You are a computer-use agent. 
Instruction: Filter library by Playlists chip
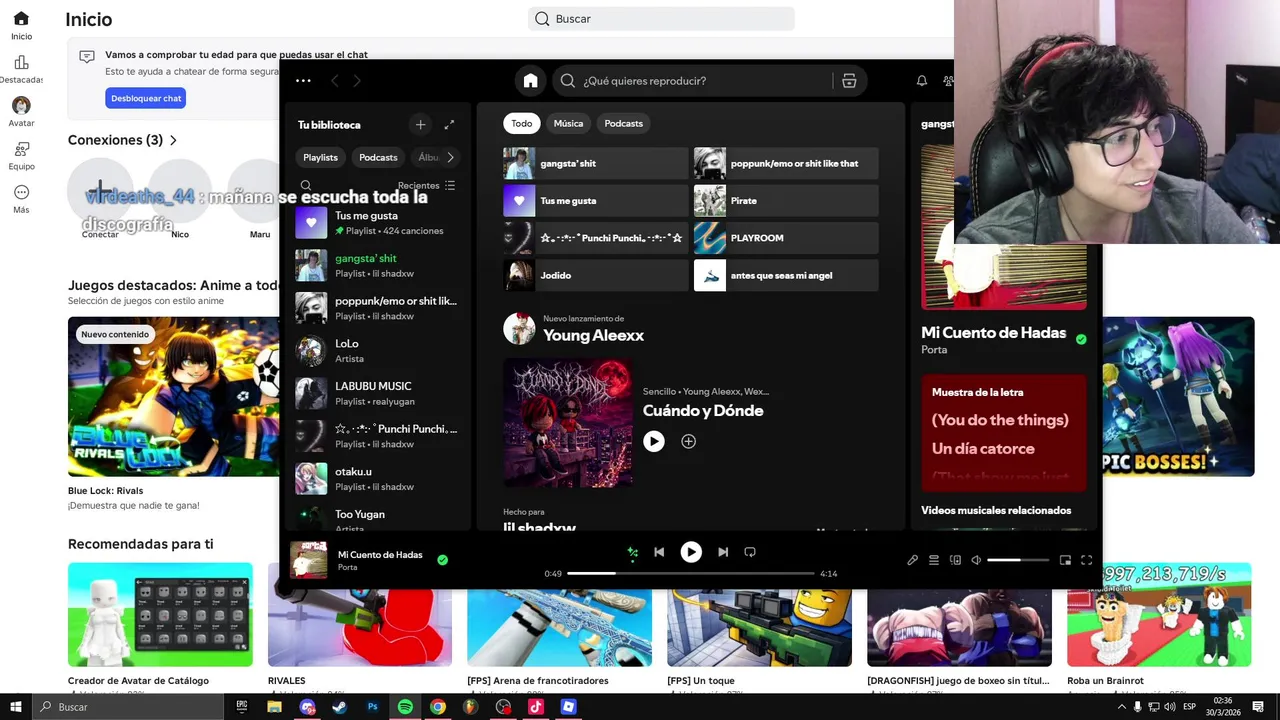point(320,157)
